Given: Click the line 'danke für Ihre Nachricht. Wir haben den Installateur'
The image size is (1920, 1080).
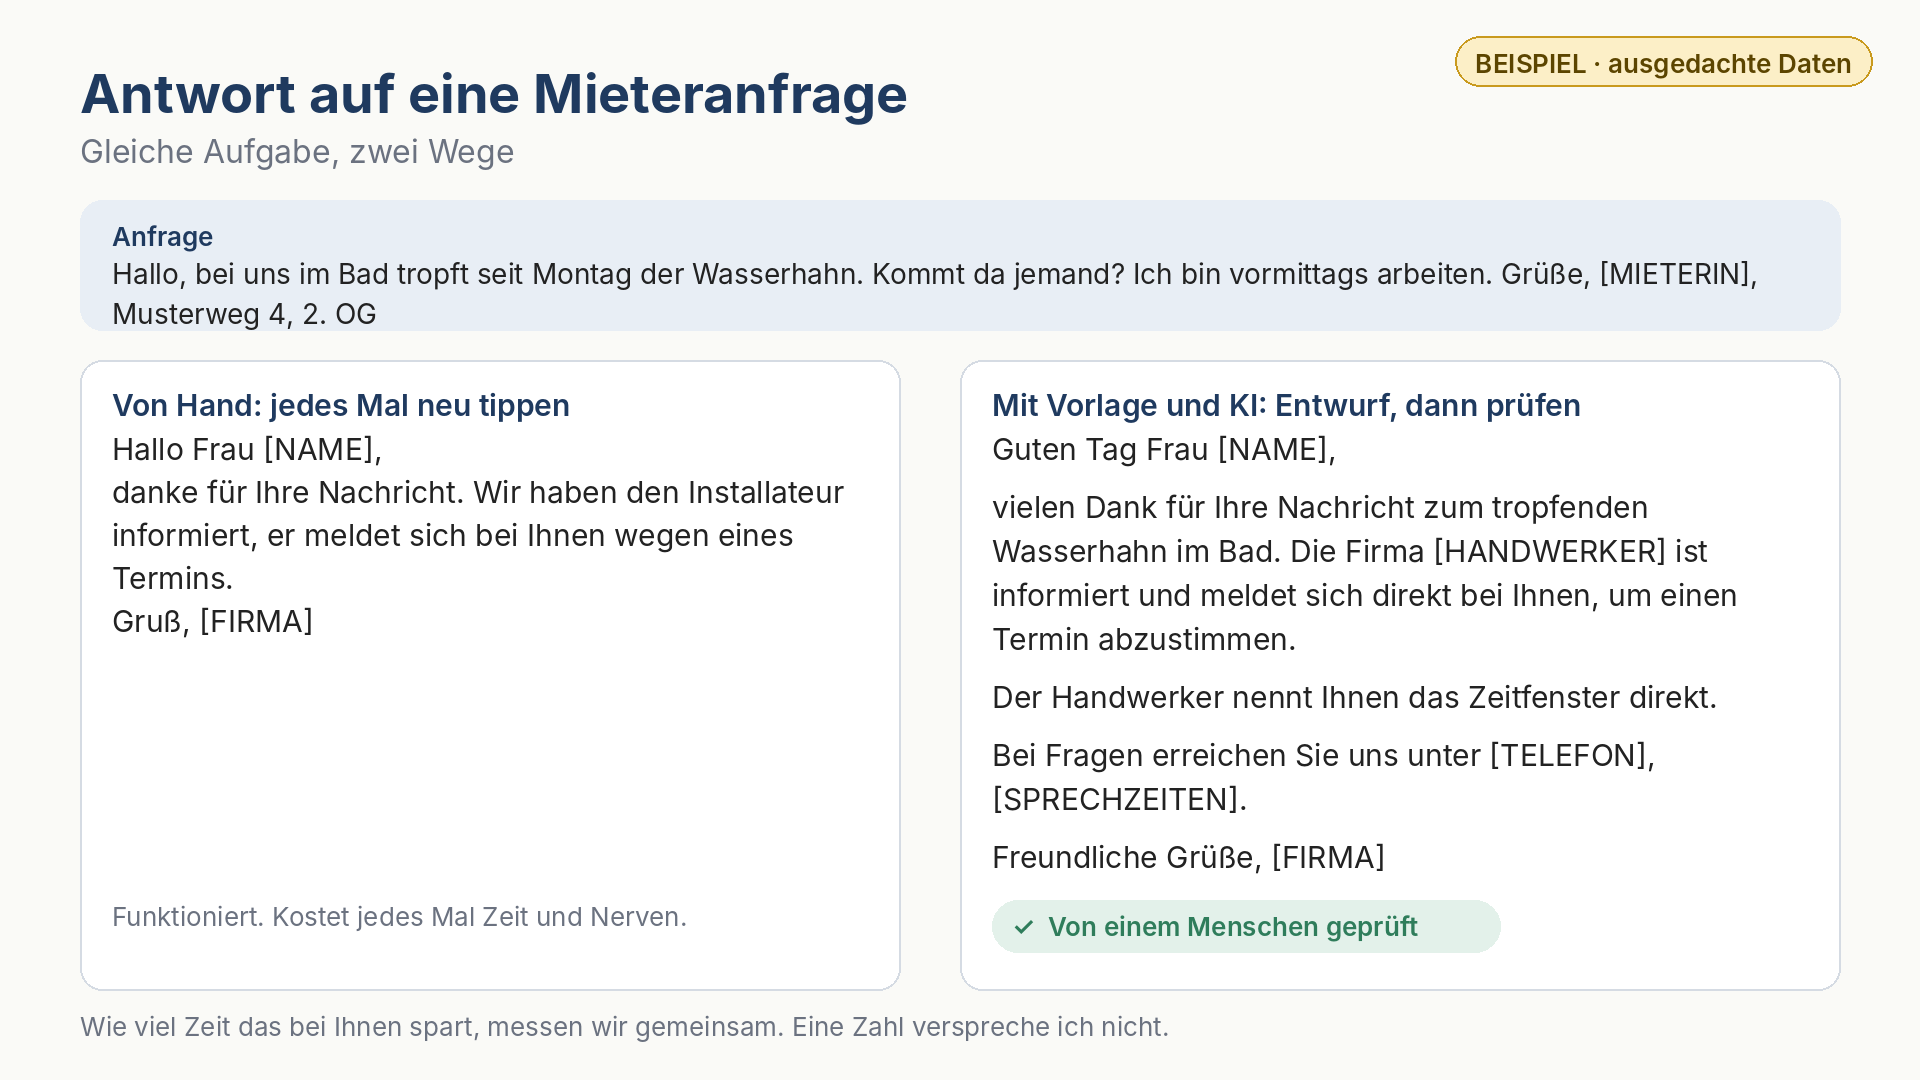Looking at the screenshot, I should pyautogui.click(x=478, y=493).
